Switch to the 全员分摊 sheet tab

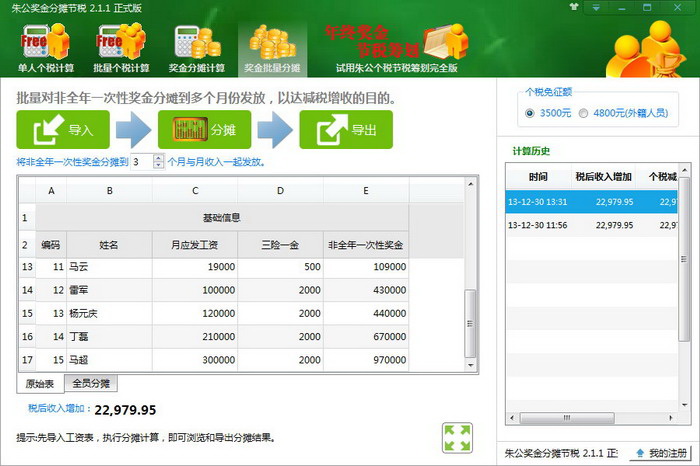[x=91, y=383]
